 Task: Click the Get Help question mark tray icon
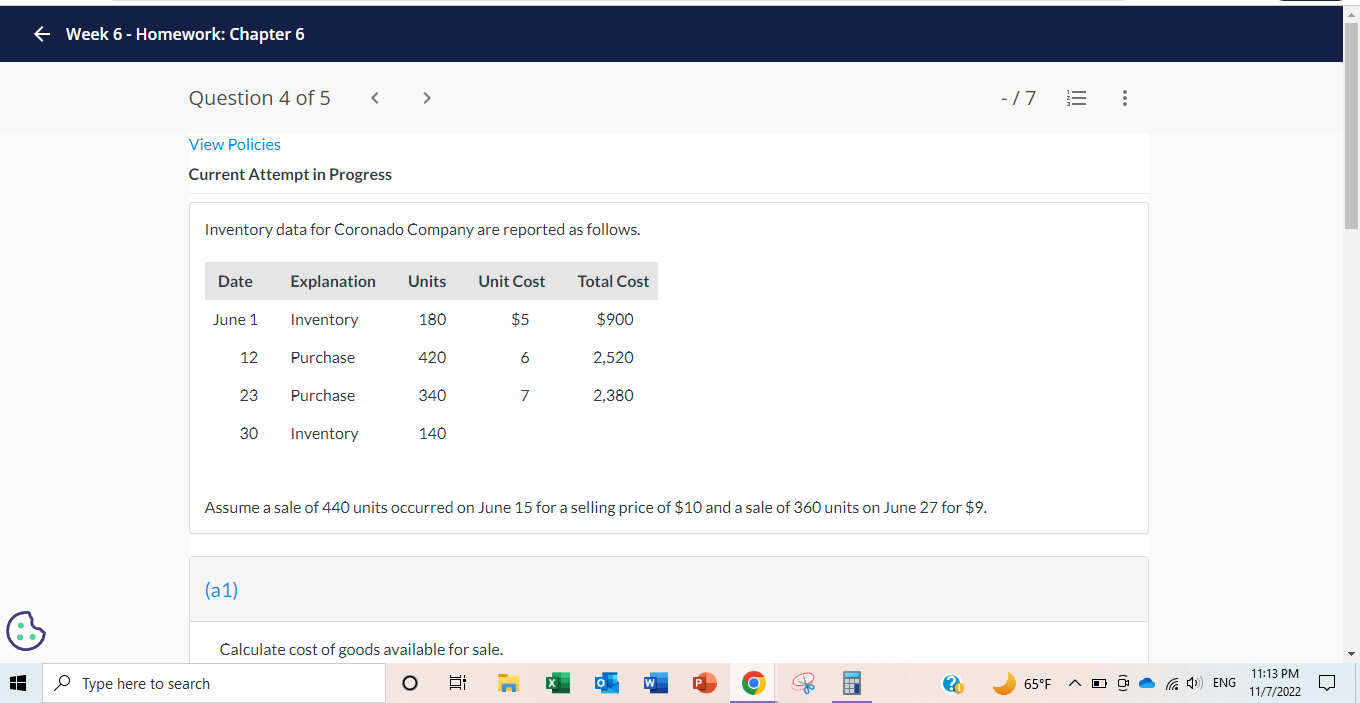click(954, 684)
